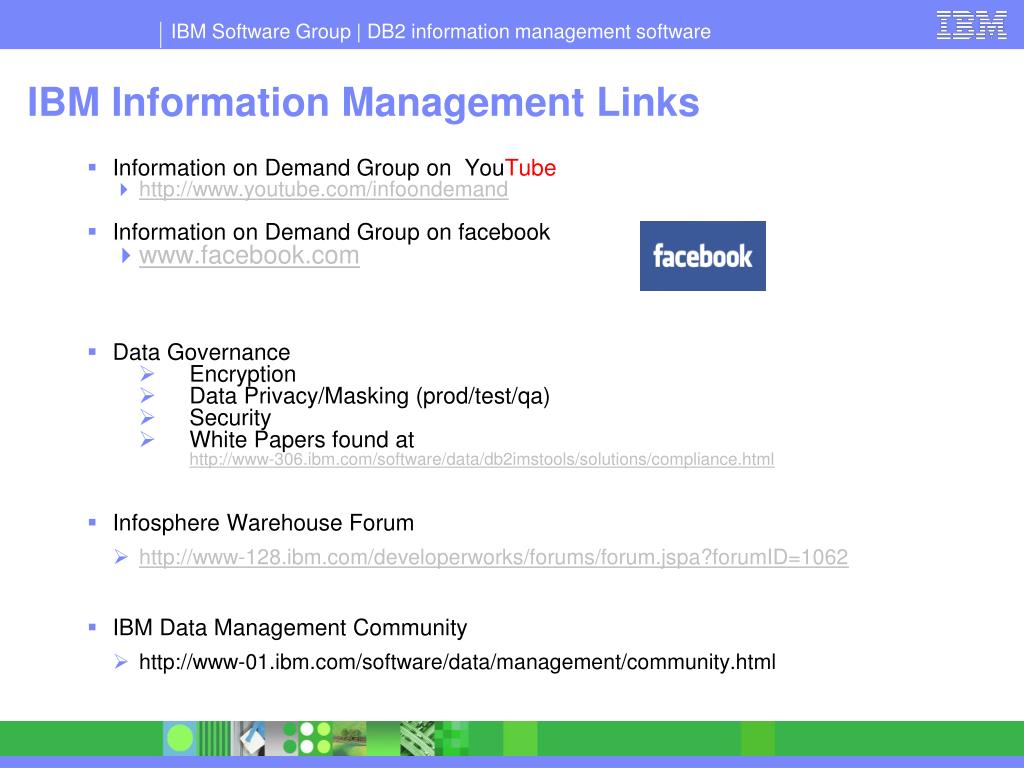
Task: Click Data Privacy/Masking (prod/test/qa) text
Action: 370,396
